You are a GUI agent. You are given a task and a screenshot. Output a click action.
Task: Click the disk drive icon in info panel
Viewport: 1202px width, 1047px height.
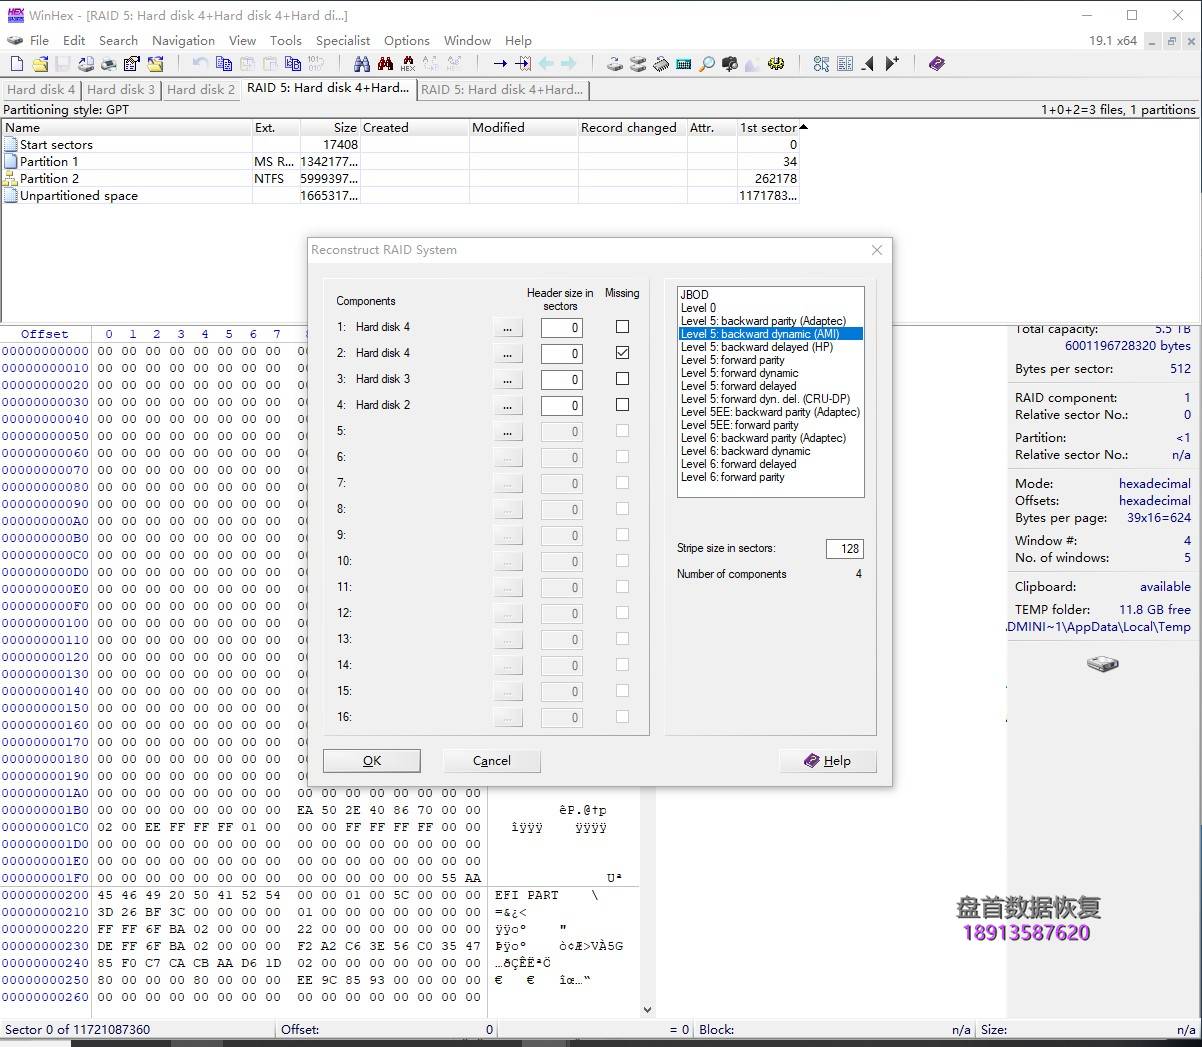point(1102,663)
